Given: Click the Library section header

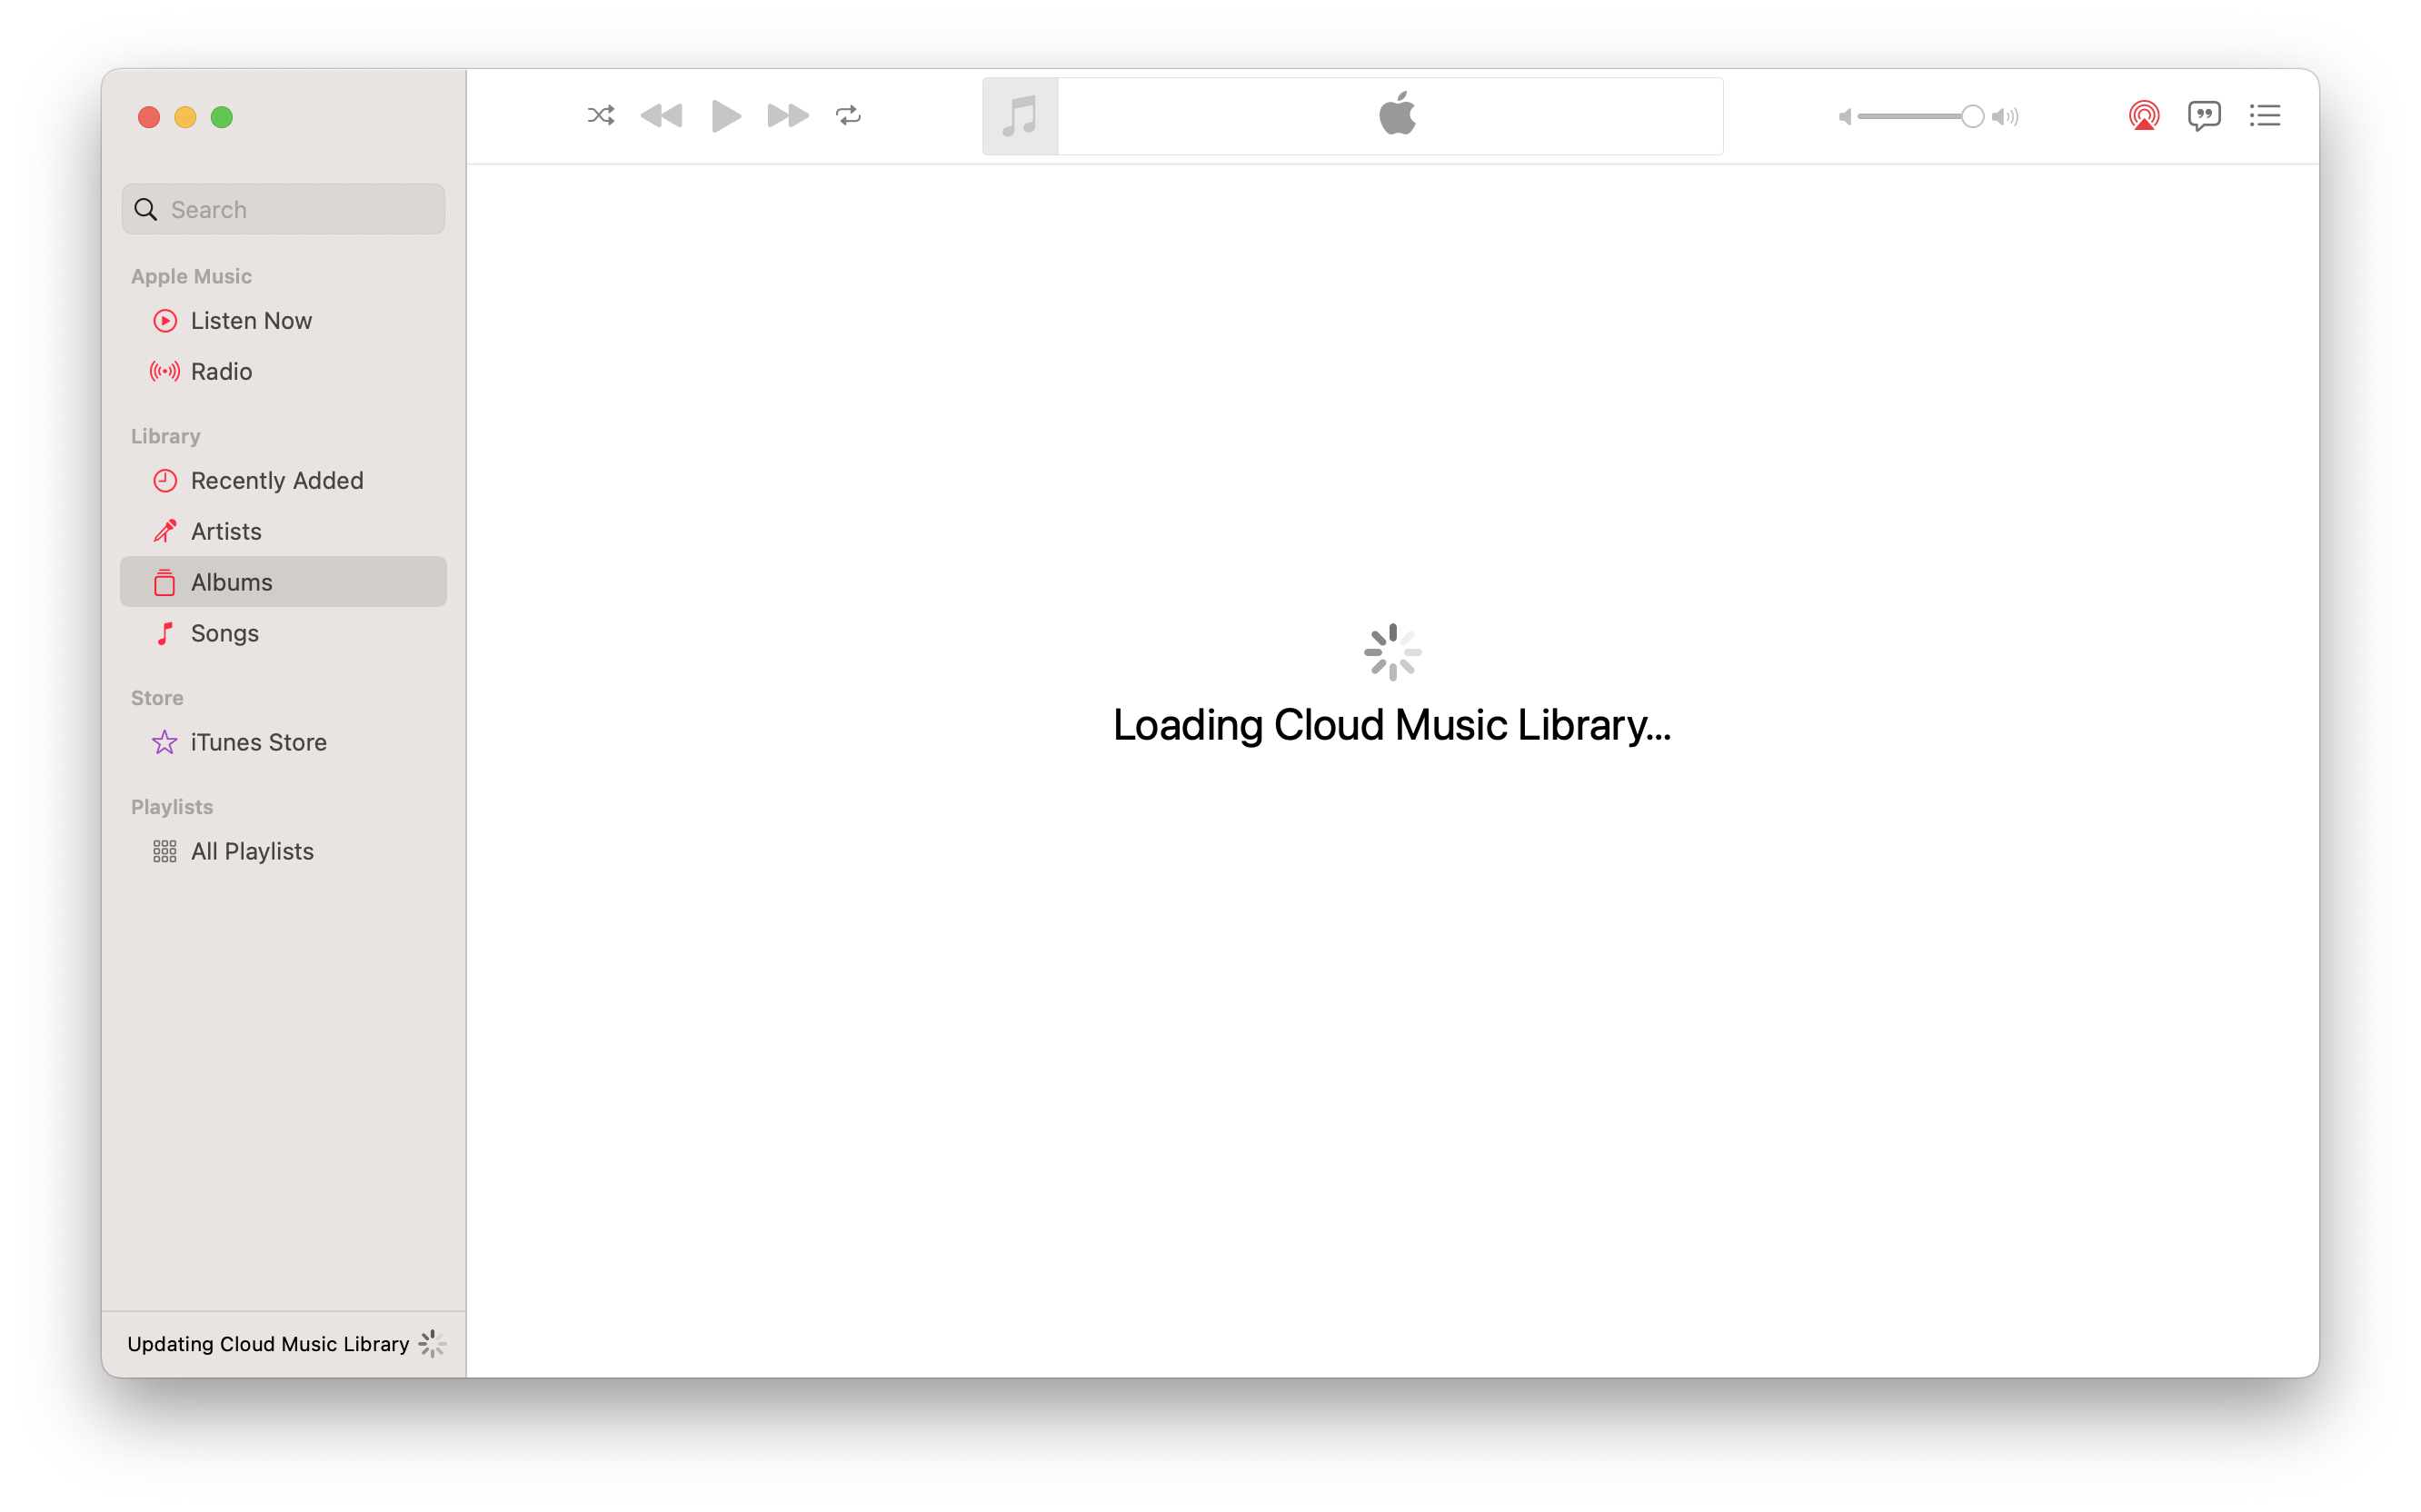Looking at the screenshot, I should (166, 436).
